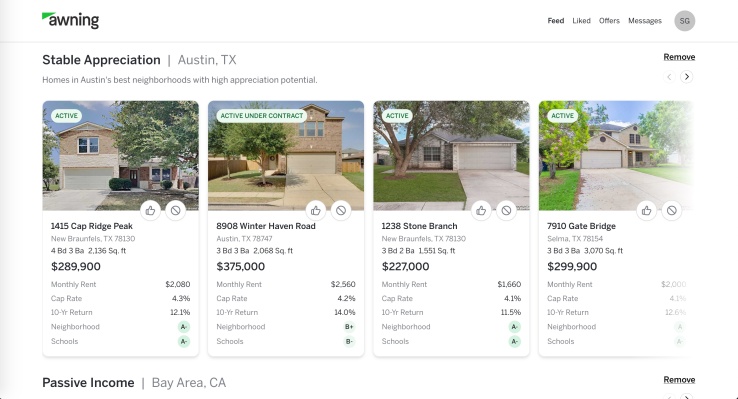Click ACTIVE status tag on Stone Branch

pyautogui.click(x=397, y=116)
